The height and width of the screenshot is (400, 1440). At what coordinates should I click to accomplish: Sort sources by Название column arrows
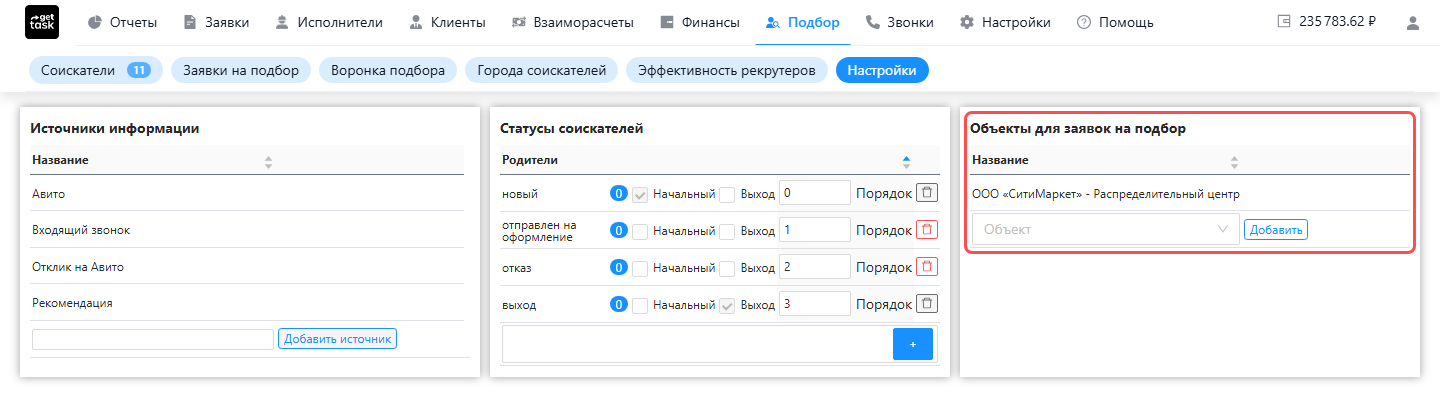(x=268, y=161)
